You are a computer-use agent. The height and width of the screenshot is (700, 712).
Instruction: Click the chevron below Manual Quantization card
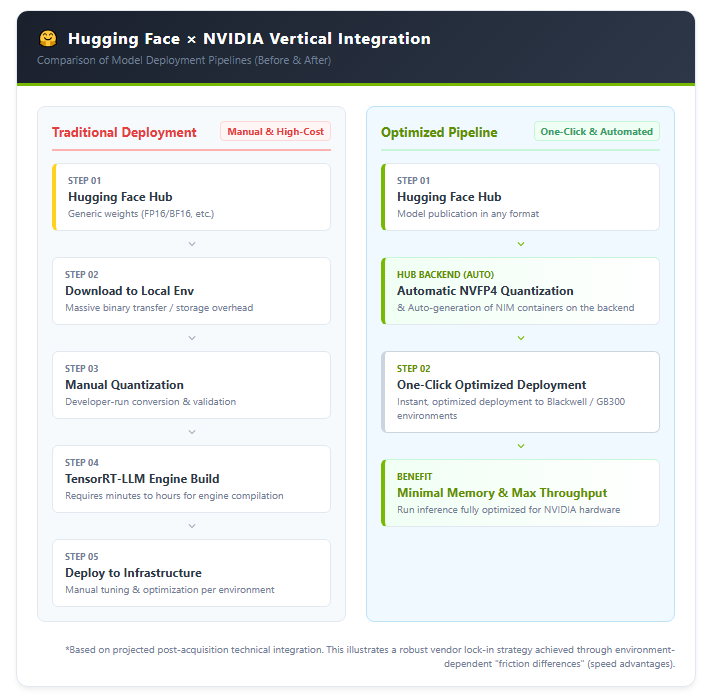(192, 432)
